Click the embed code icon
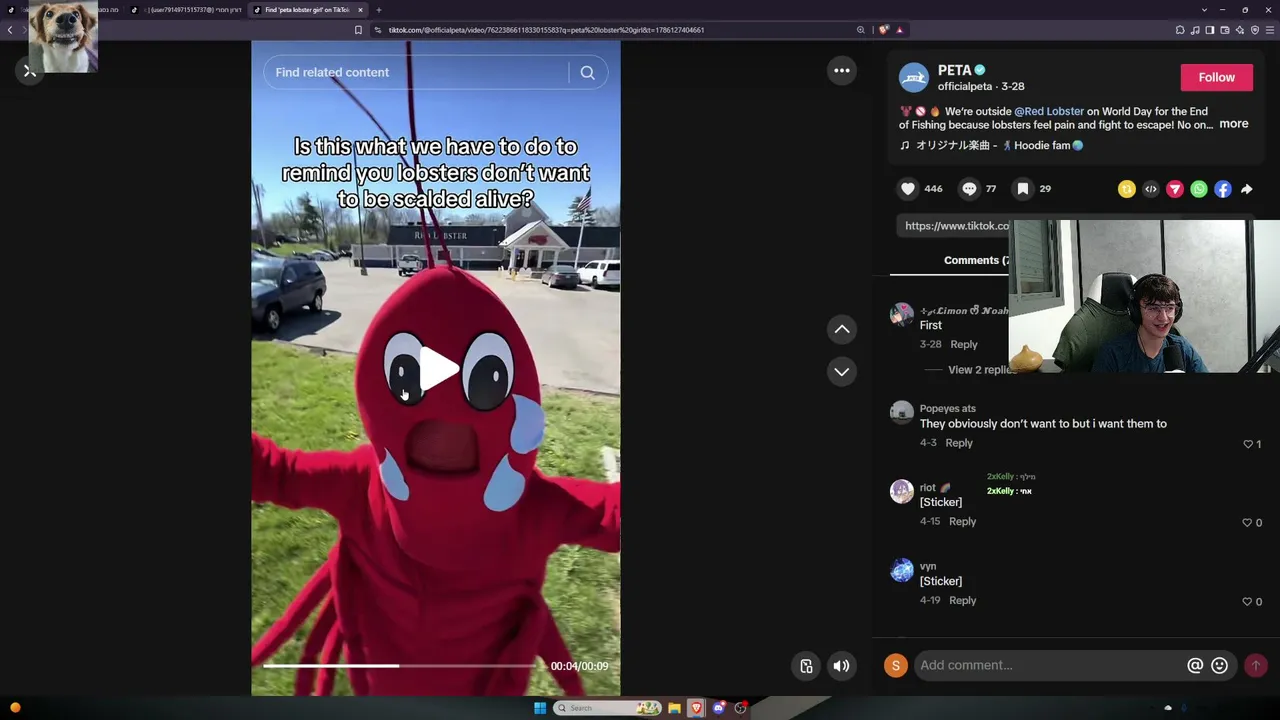 pyautogui.click(x=1151, y=189)
